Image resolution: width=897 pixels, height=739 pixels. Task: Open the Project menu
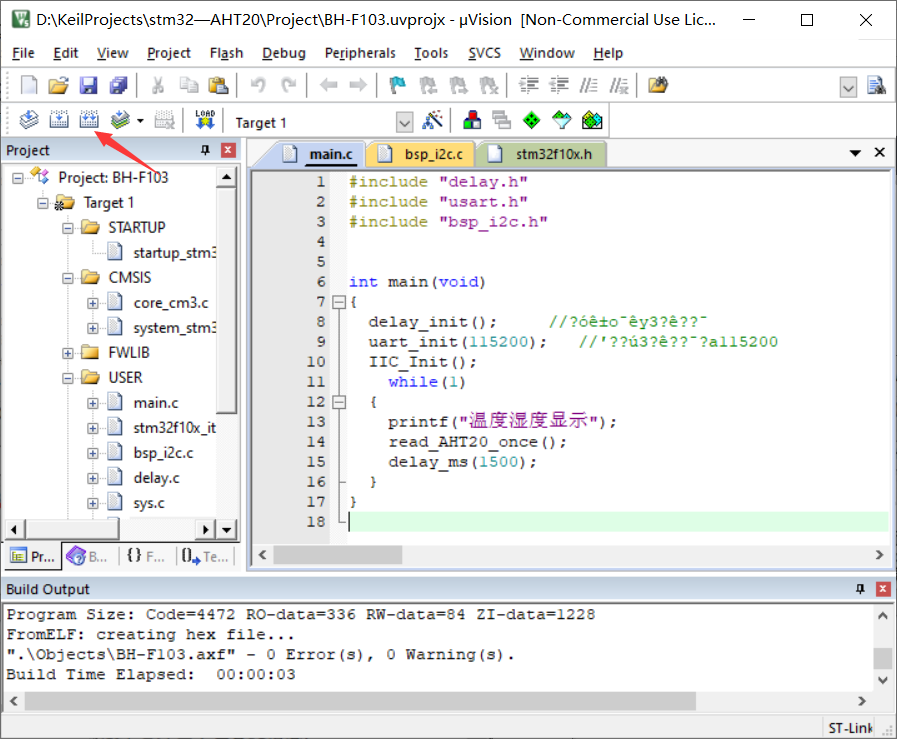click(169, 53)
